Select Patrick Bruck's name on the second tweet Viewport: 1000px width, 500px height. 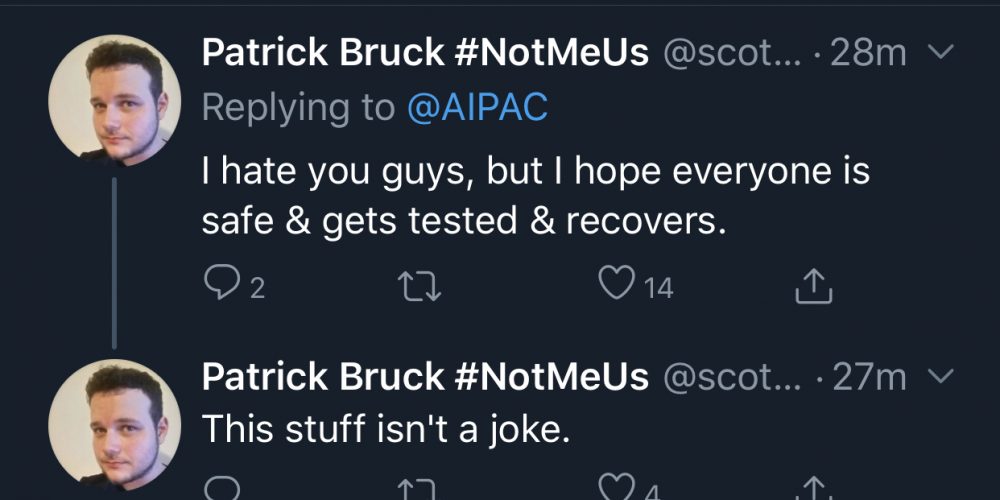tap(425, 377)
